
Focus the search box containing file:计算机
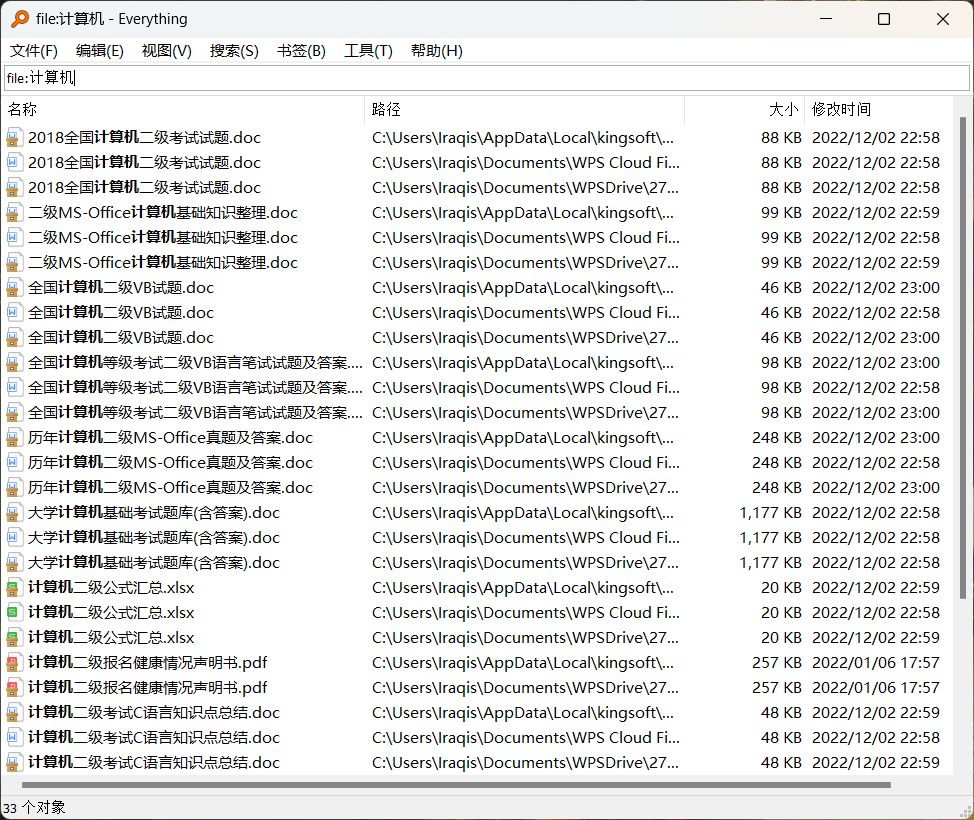tap(486, 78)
